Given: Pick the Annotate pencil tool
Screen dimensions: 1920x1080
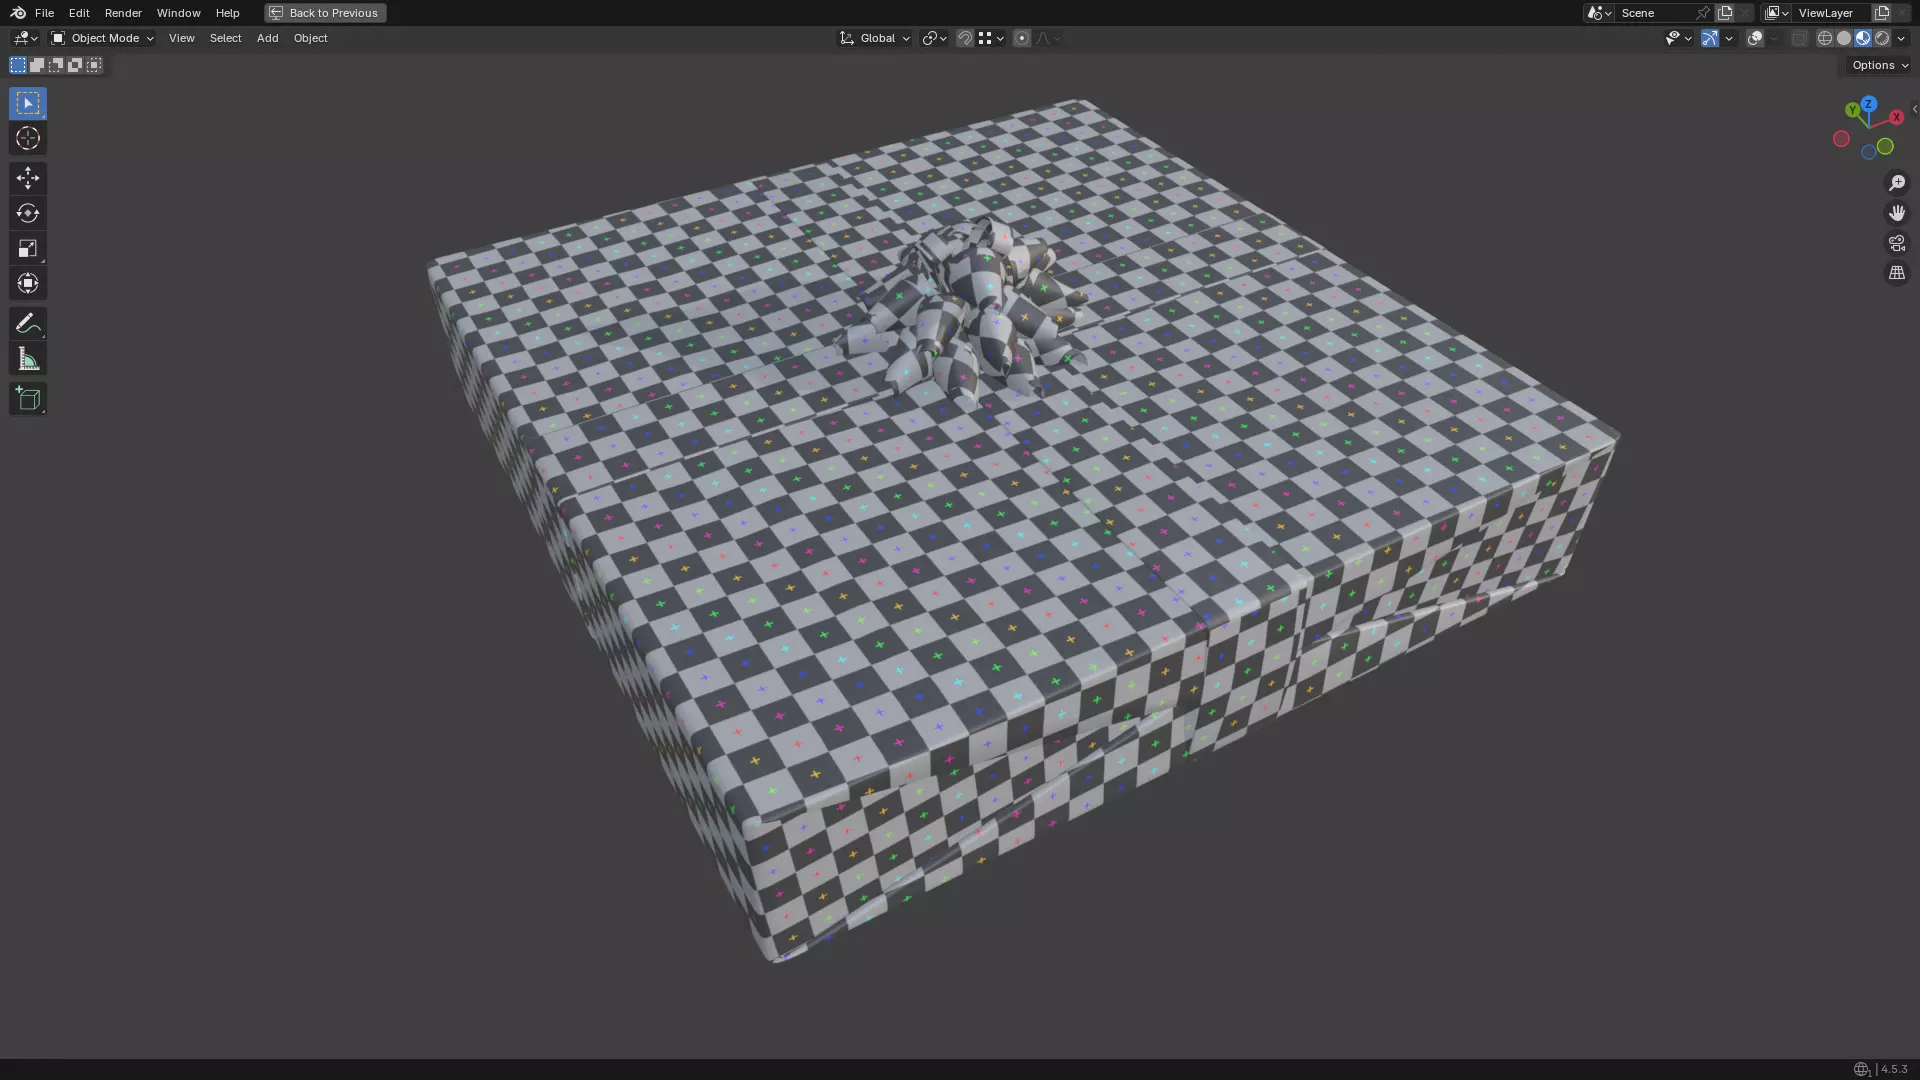Looking at the screenshot, I should click(x=28, y=323).
